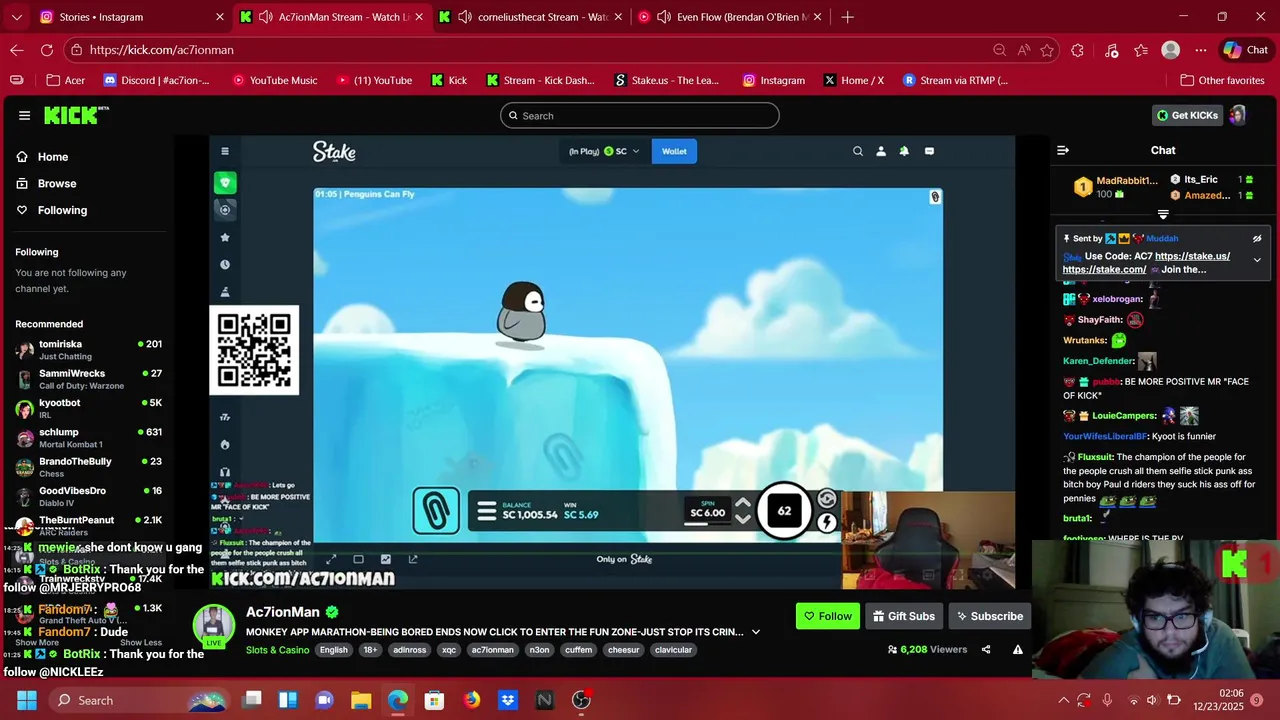Open the Stake chat bubble icon
Viewport: 1280px width, 720px height.
929,151
